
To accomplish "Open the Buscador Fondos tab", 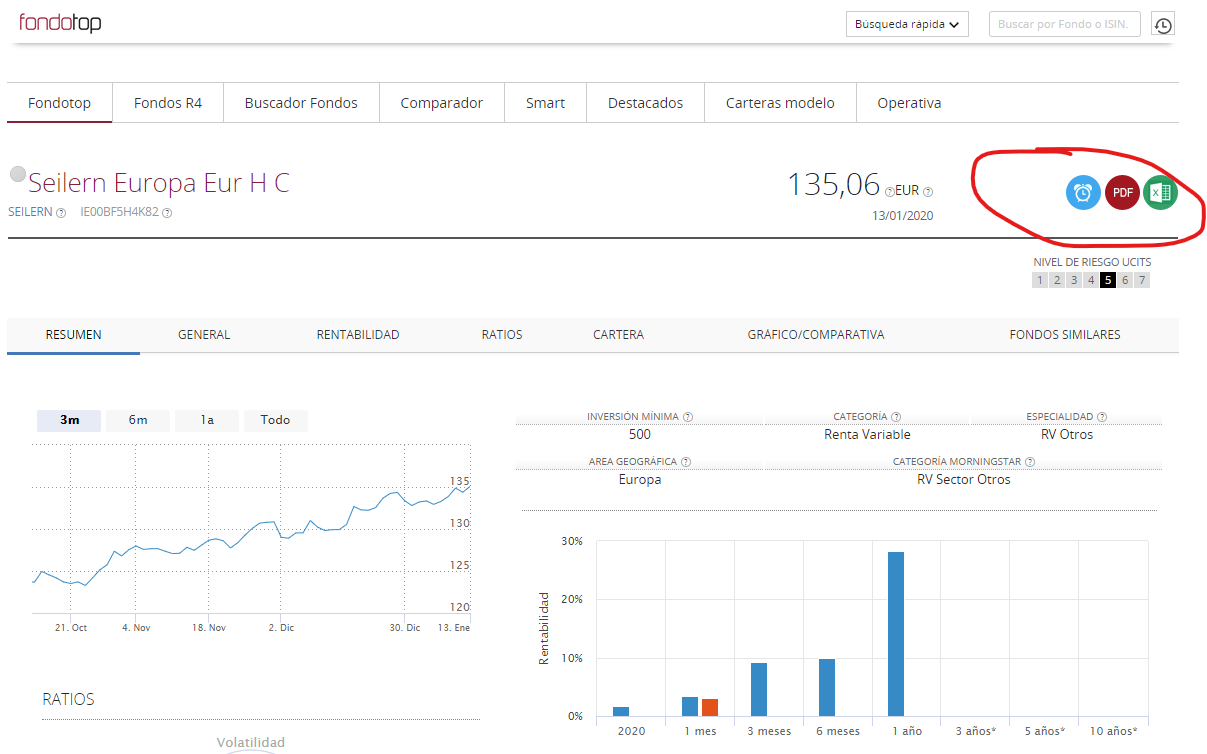I will point(301,103).
